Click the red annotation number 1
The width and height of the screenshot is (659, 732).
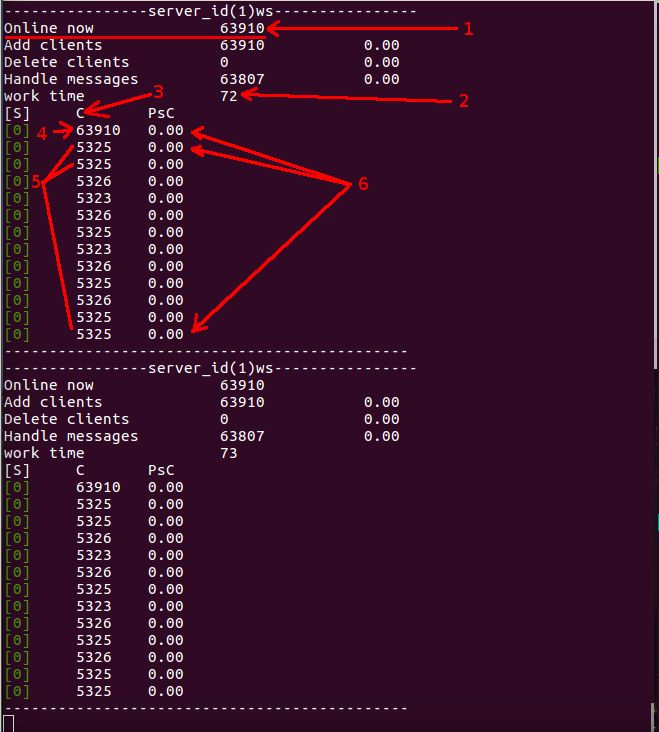(x=469, y=29)
